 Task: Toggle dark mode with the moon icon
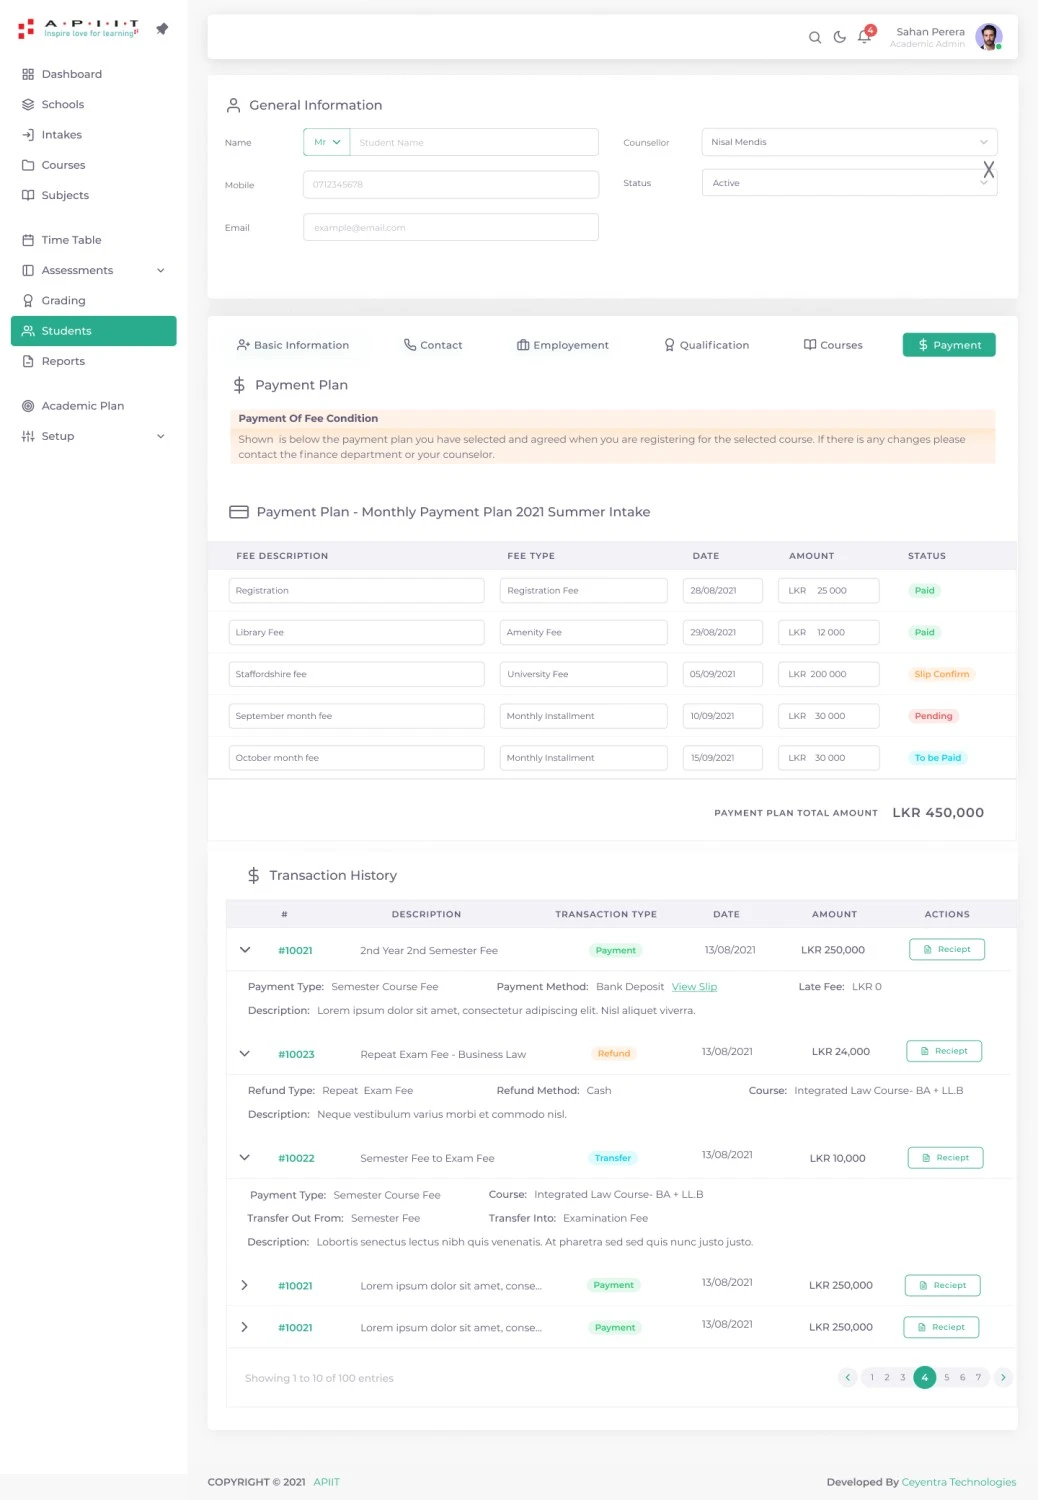point(840,38)
